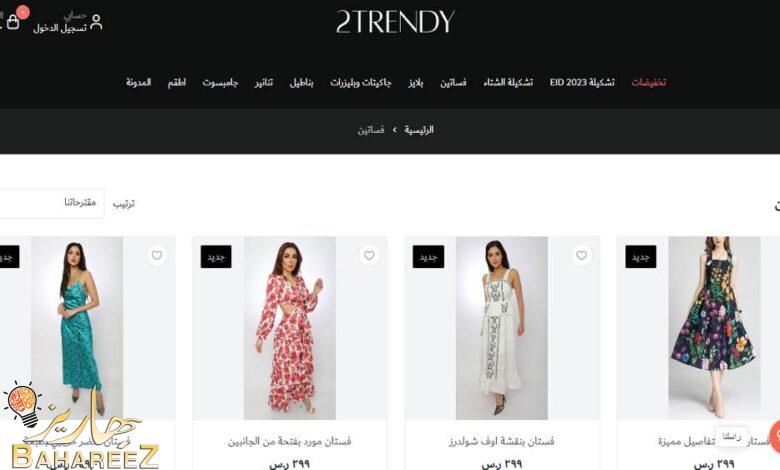
Task: Favorite the red floral dress with heart icon
Action: 369,255
